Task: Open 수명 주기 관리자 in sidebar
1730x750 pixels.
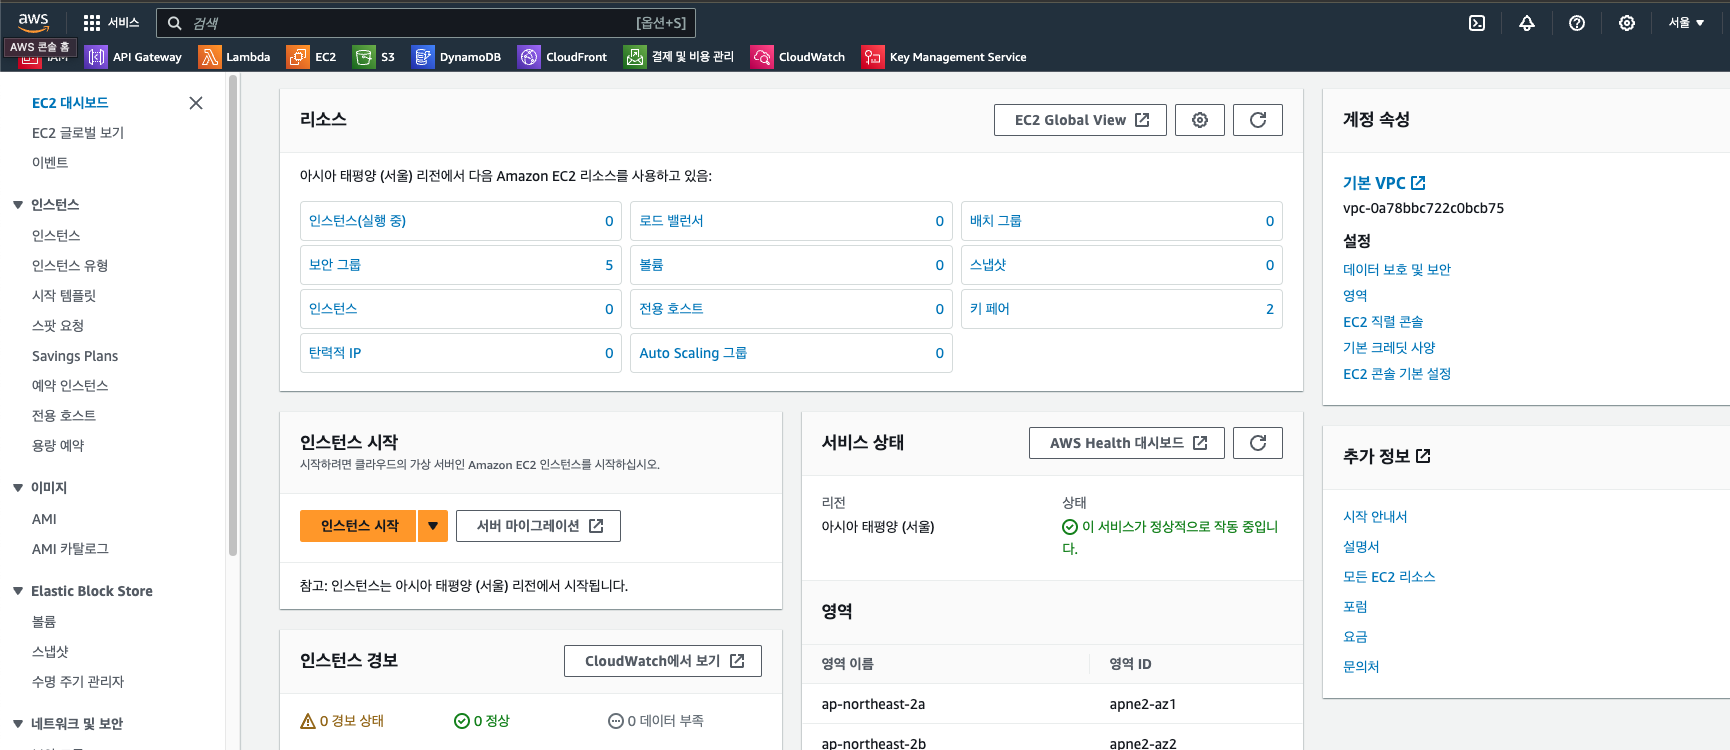Action: pos(78,682)
